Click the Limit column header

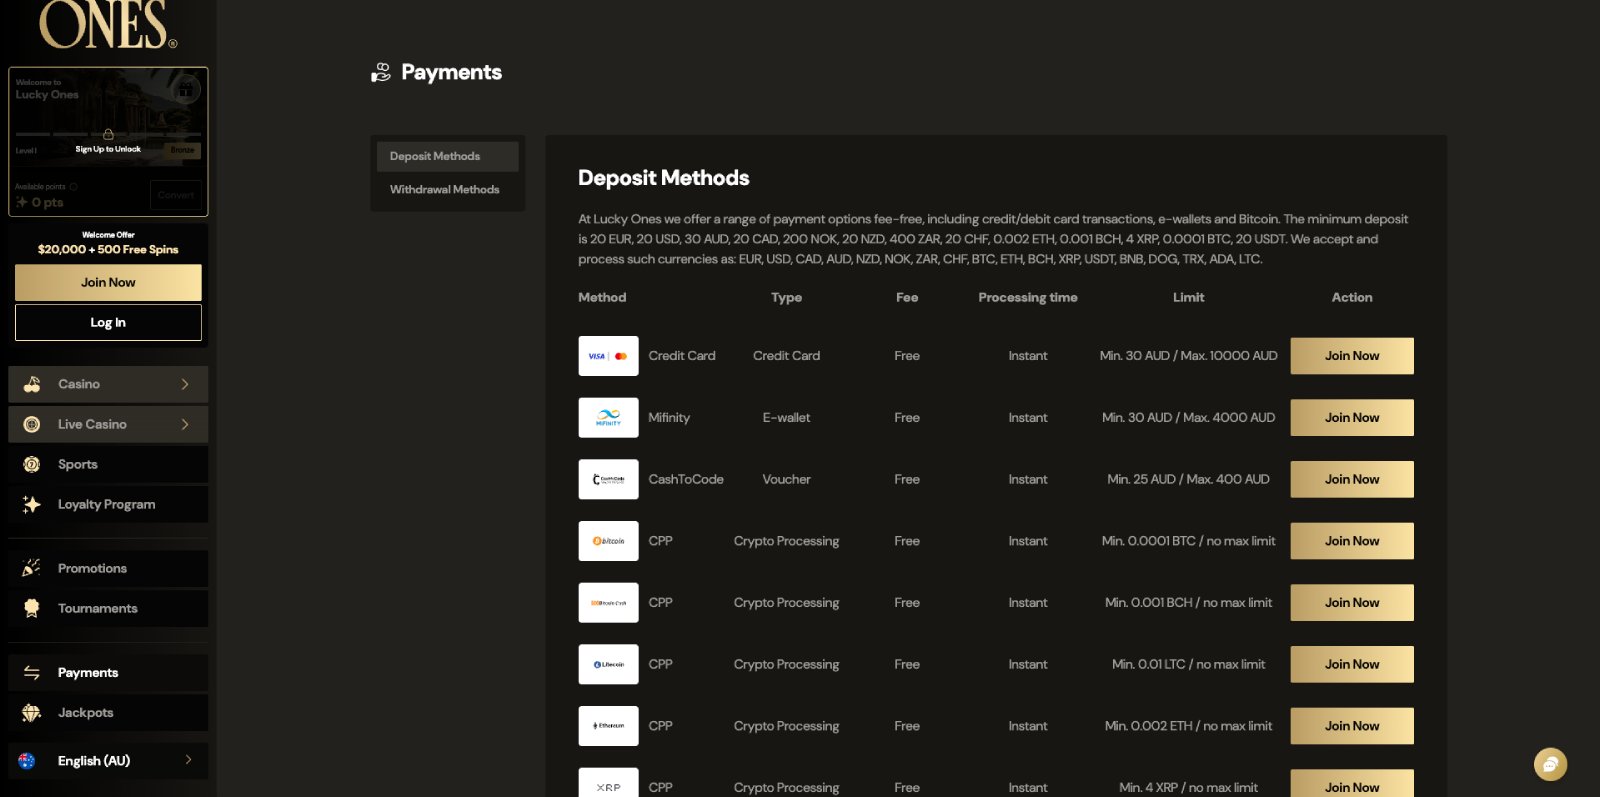pos(1188,298)
